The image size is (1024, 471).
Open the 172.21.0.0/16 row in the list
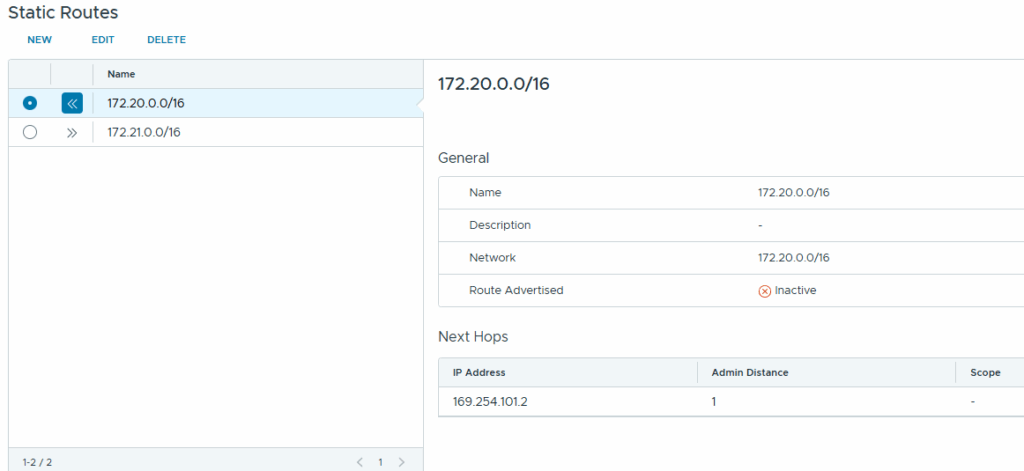click(144, 132)
